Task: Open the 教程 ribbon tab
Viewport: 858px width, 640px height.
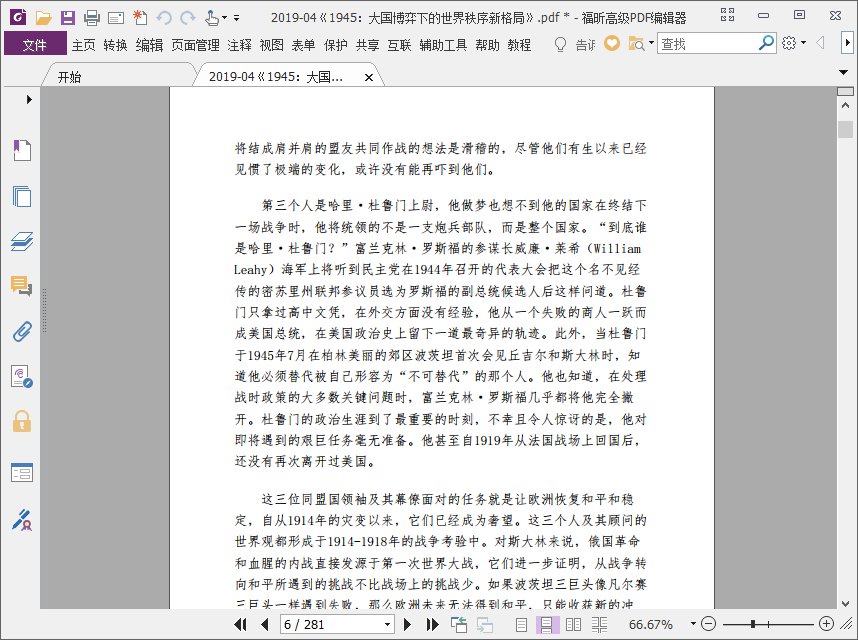Action: pos(519,45)
